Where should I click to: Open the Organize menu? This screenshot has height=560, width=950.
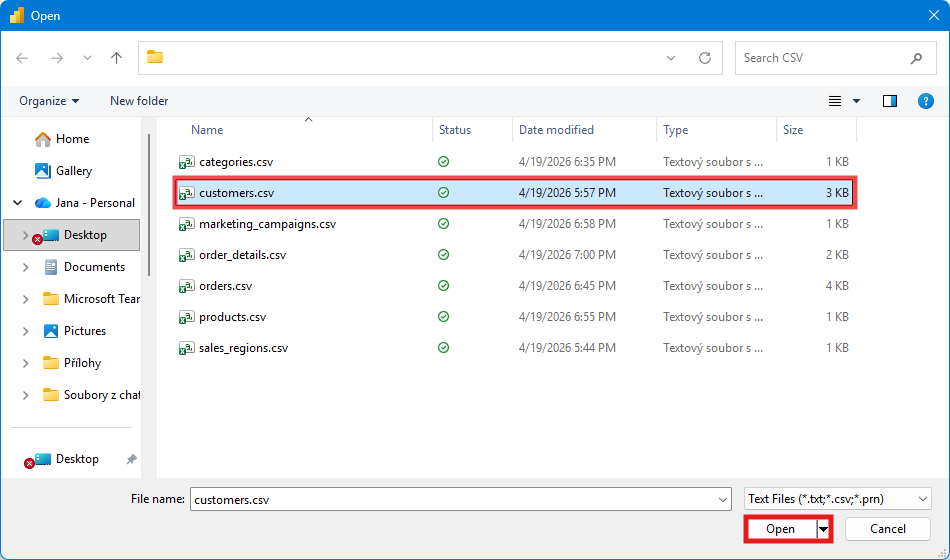(x=49, y=101)
